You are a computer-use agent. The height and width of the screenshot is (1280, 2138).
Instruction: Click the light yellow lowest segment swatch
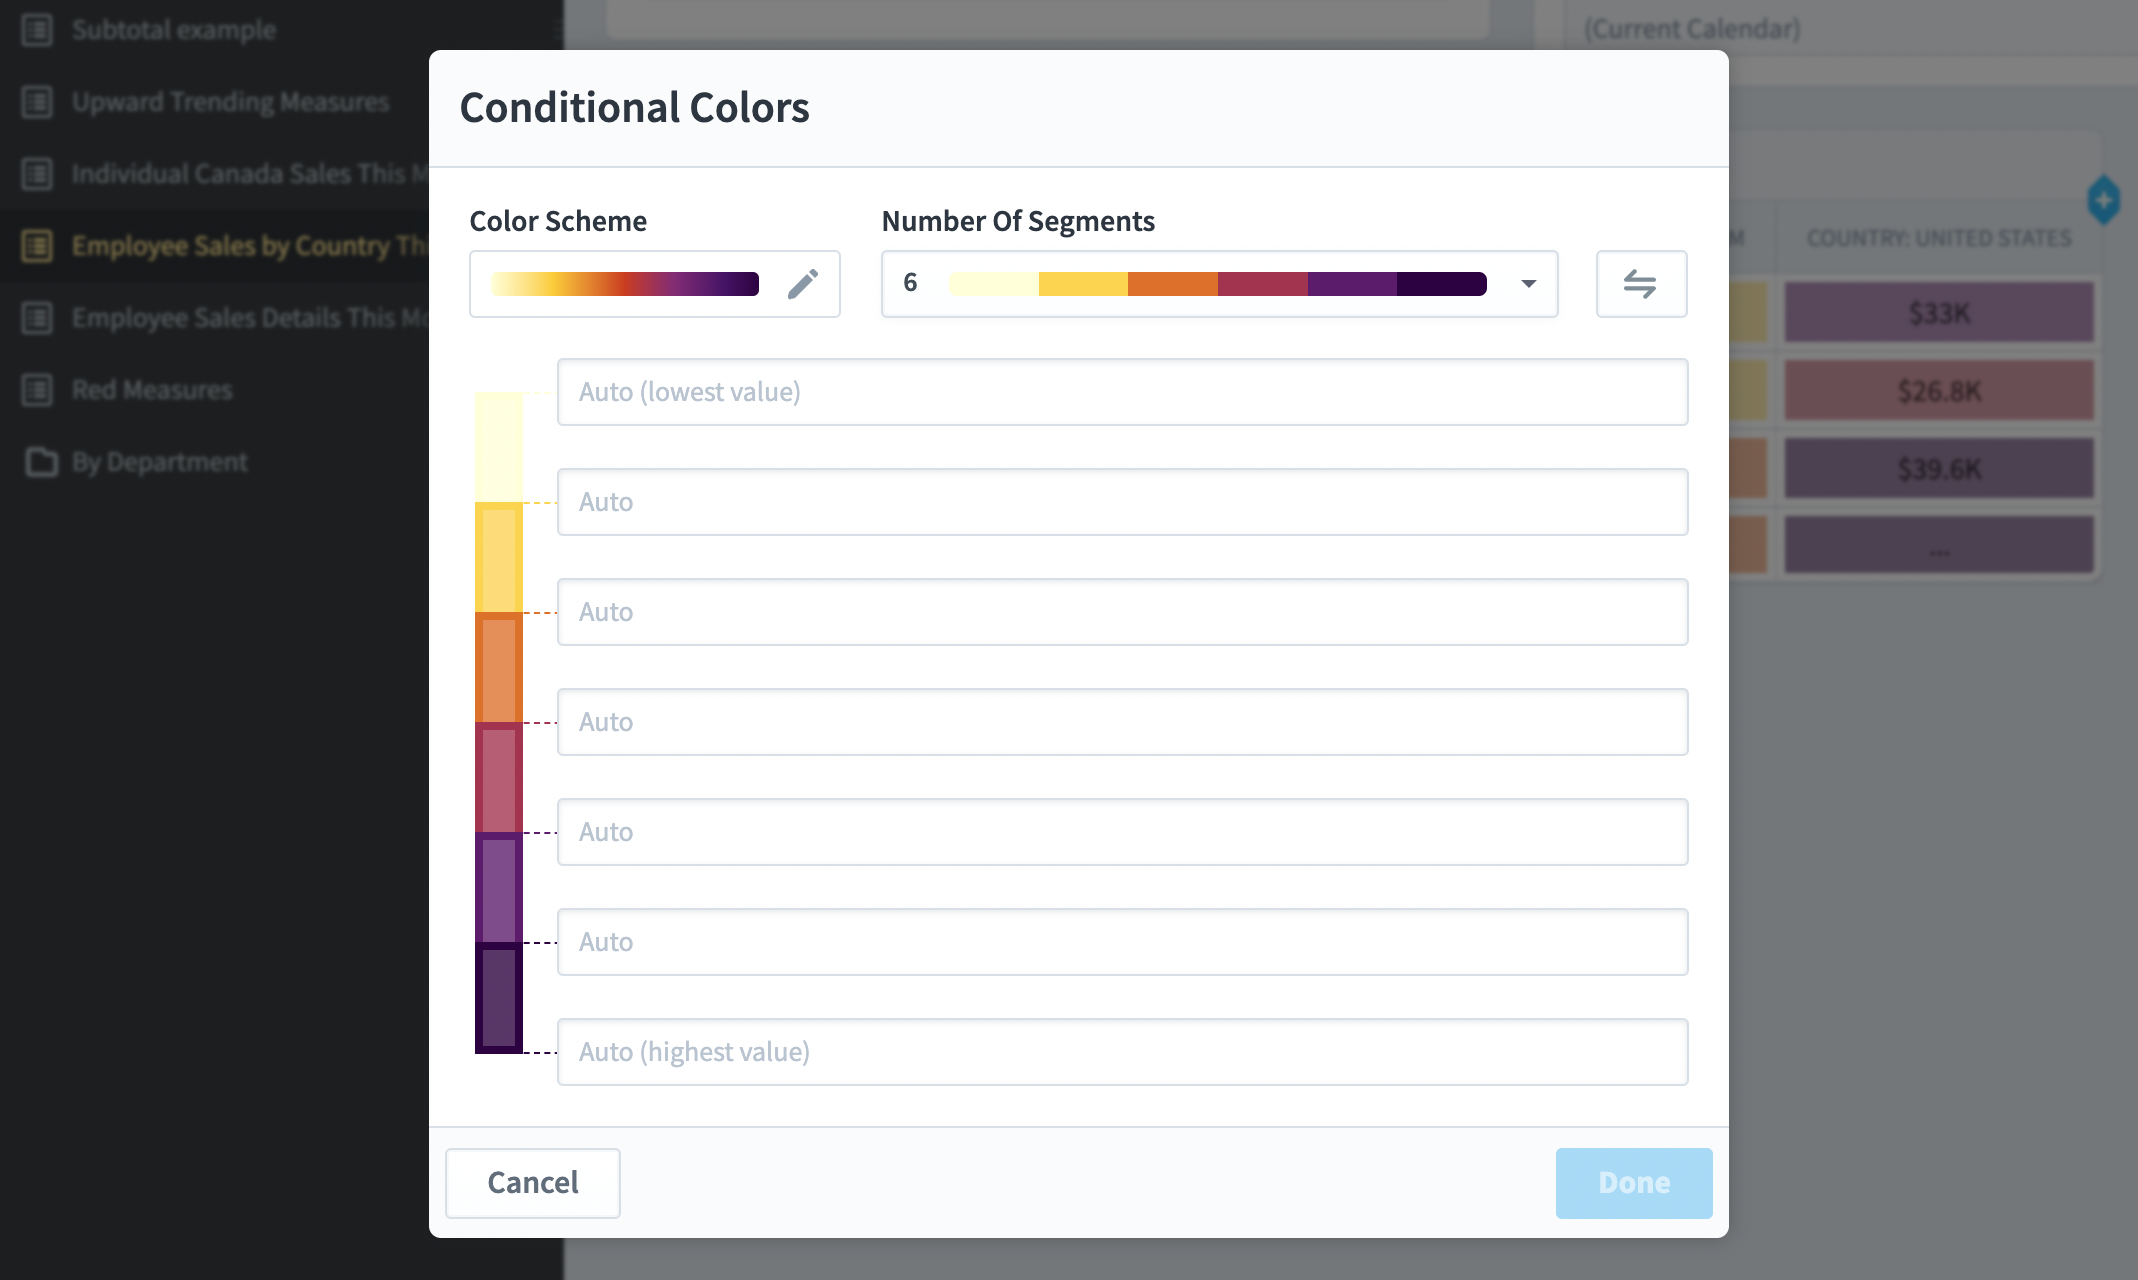498,447
